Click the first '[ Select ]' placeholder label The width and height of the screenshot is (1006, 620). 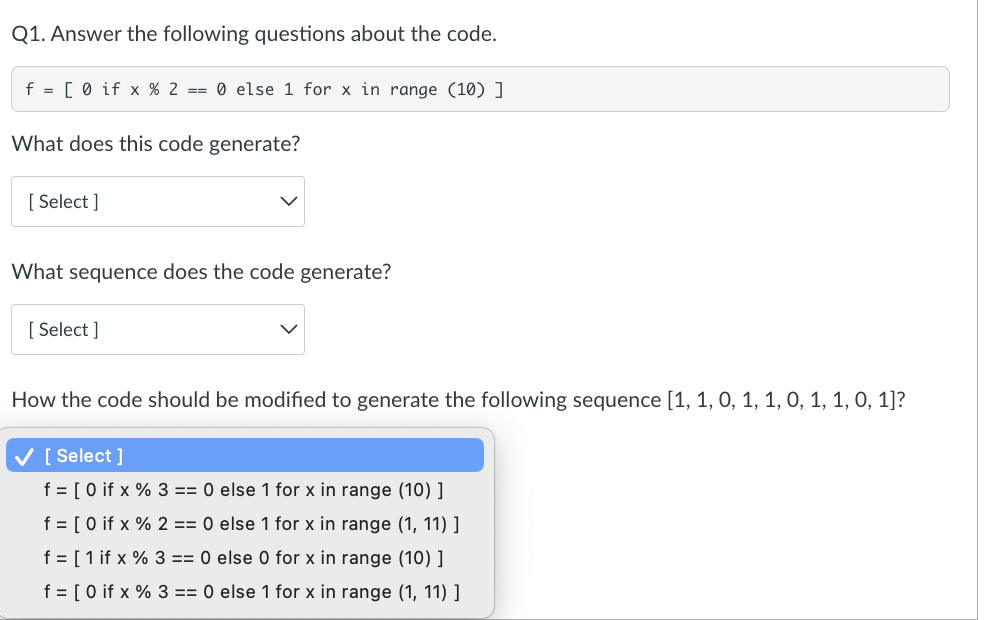(63, 201)
